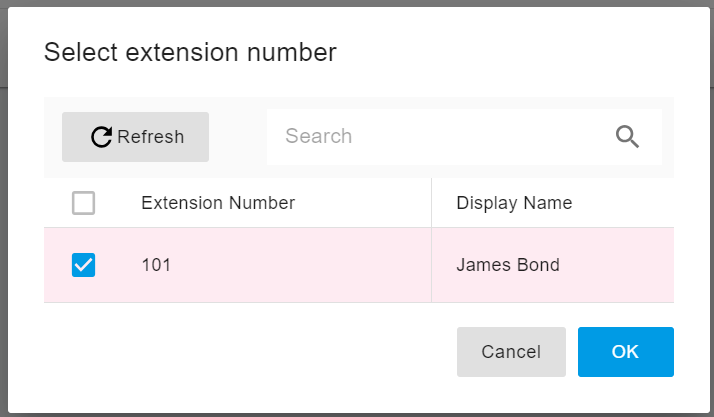Confirm the selection with OK
This screenshot has height=417, width=714.
pyautogui.click(x=625, y=352)
